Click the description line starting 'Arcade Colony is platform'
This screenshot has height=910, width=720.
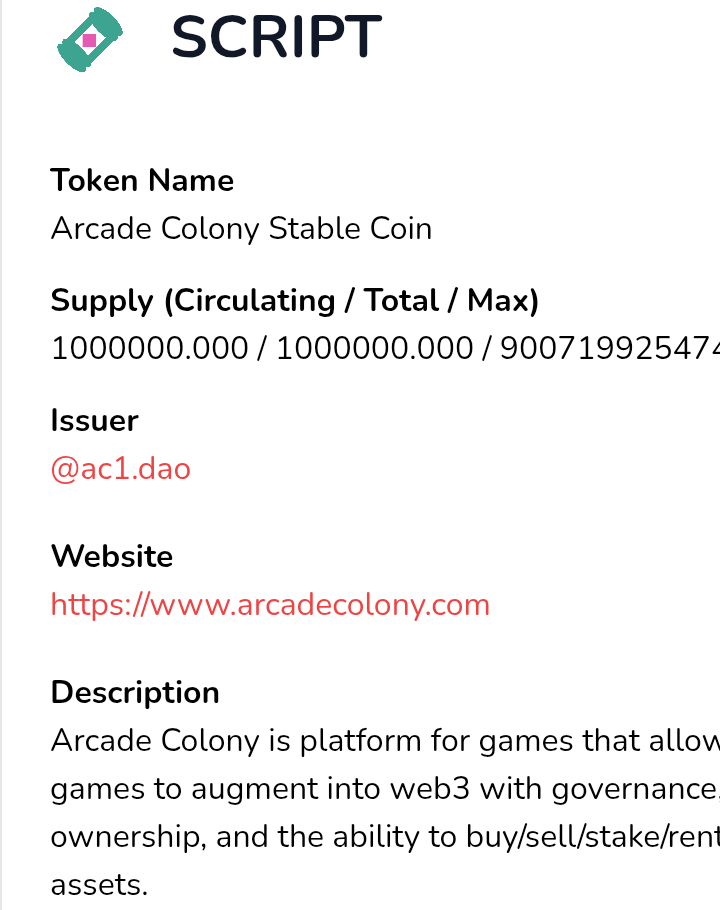point(385,741)
